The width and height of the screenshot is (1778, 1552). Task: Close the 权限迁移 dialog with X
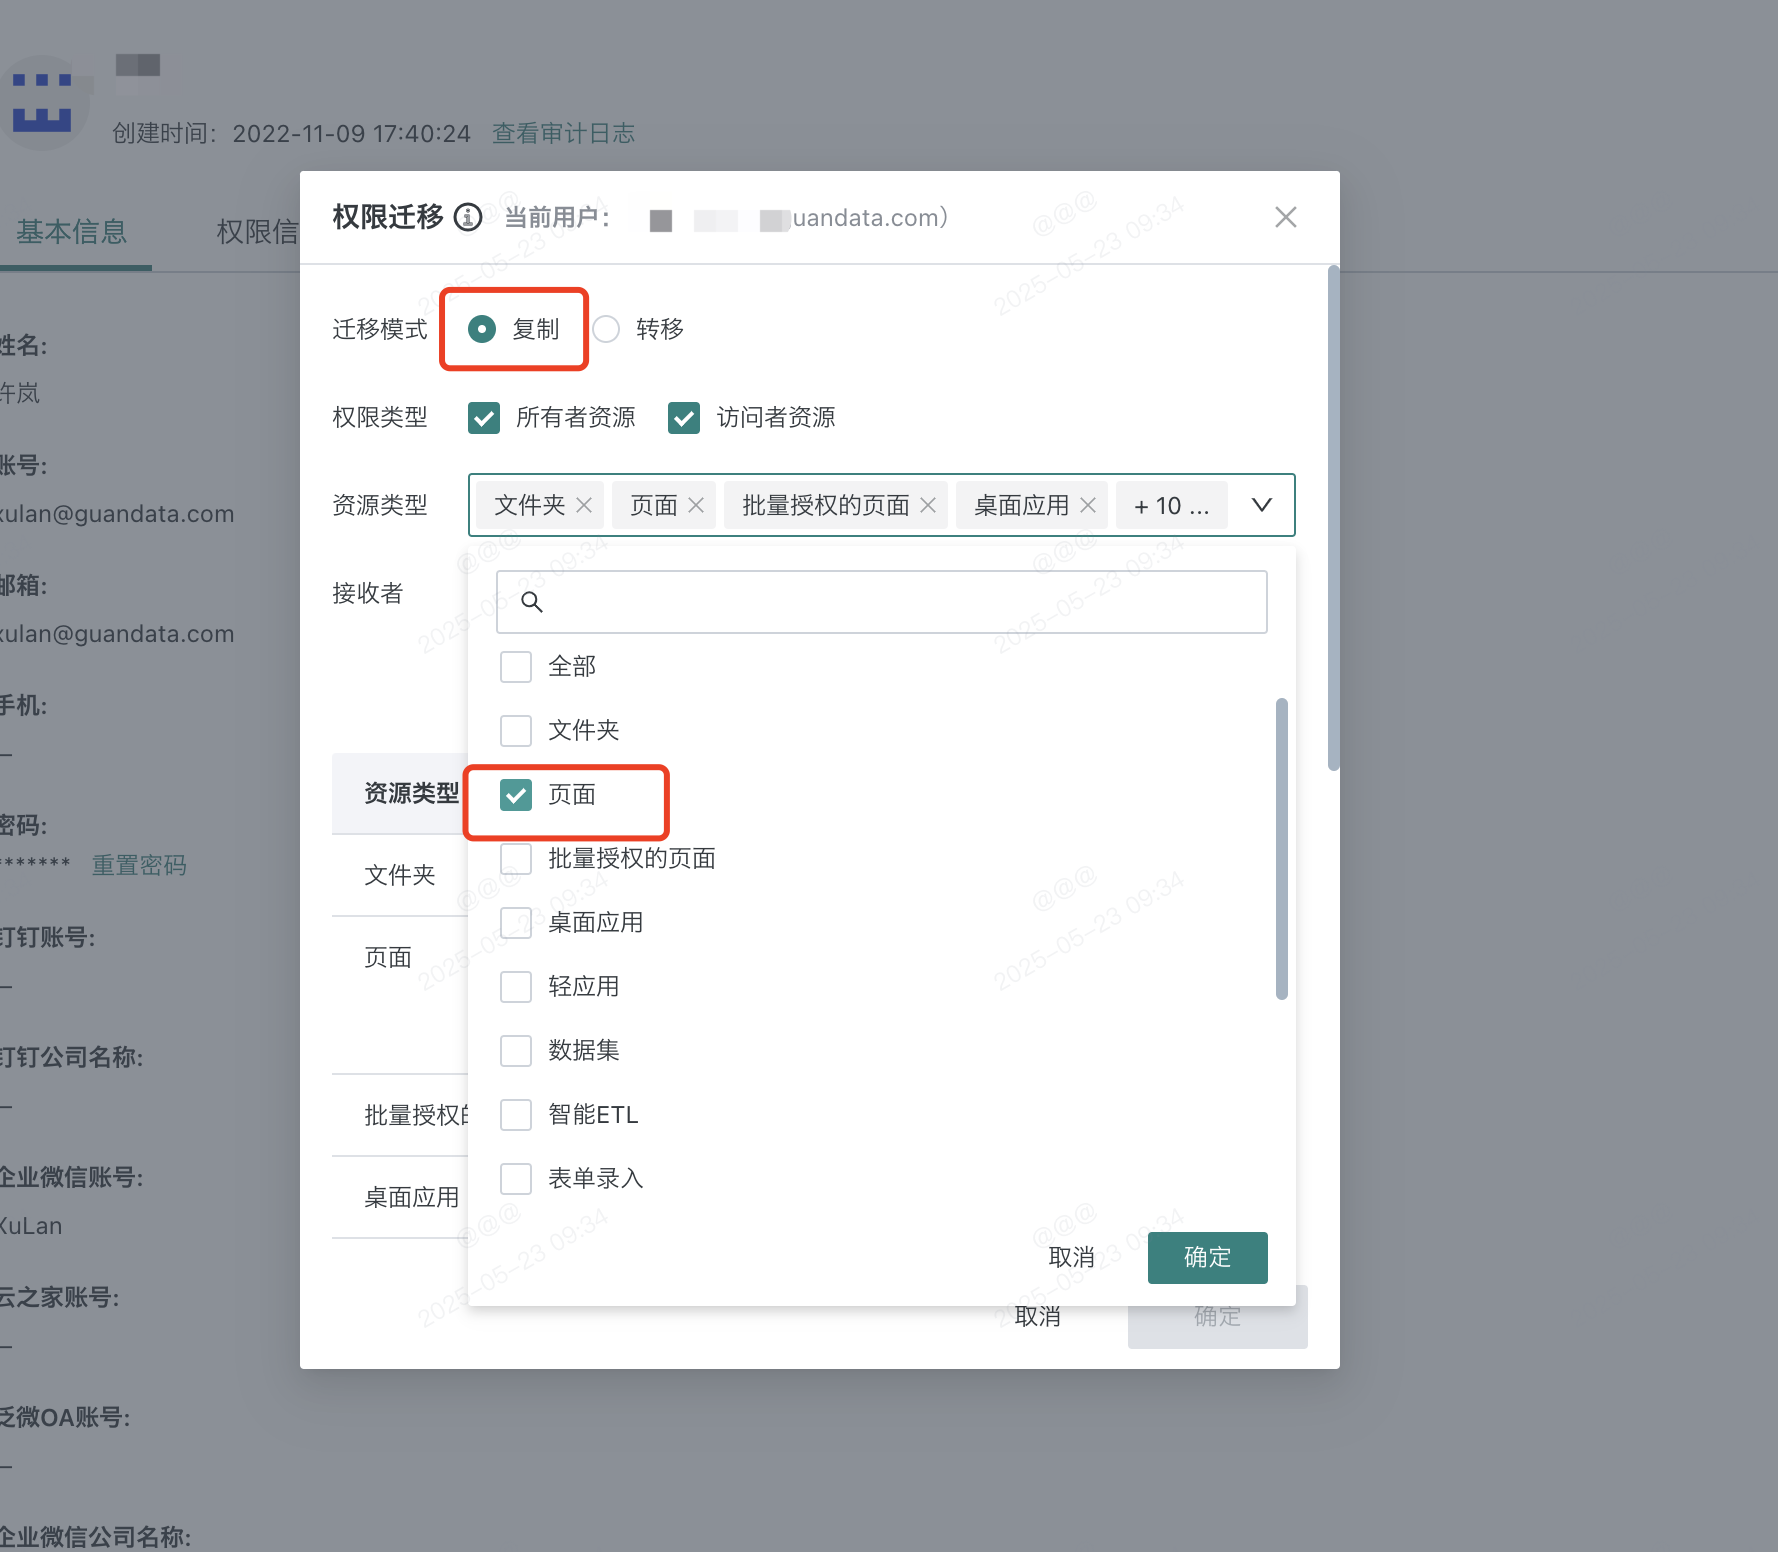coord(1286,217)
